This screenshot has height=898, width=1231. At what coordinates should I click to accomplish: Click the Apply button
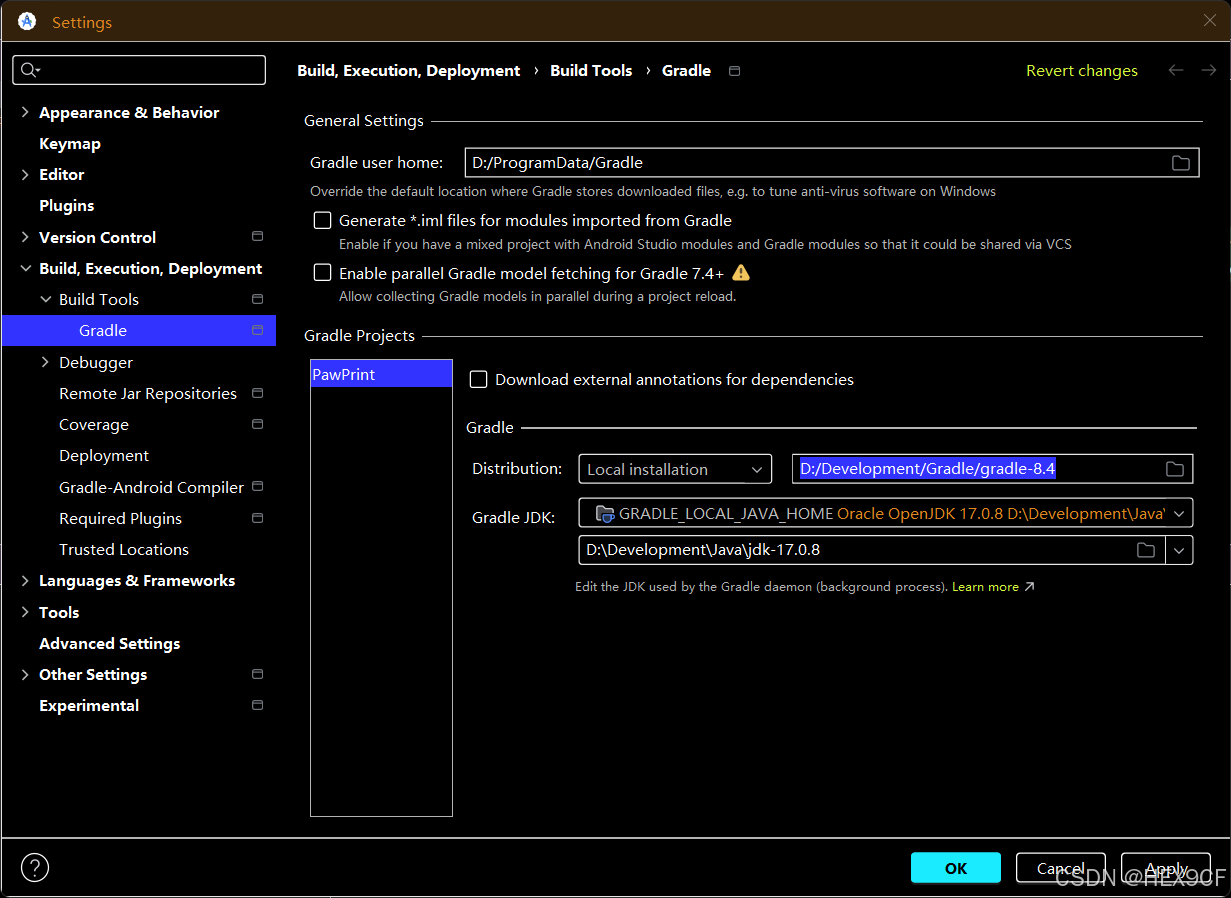(1166, 868)
